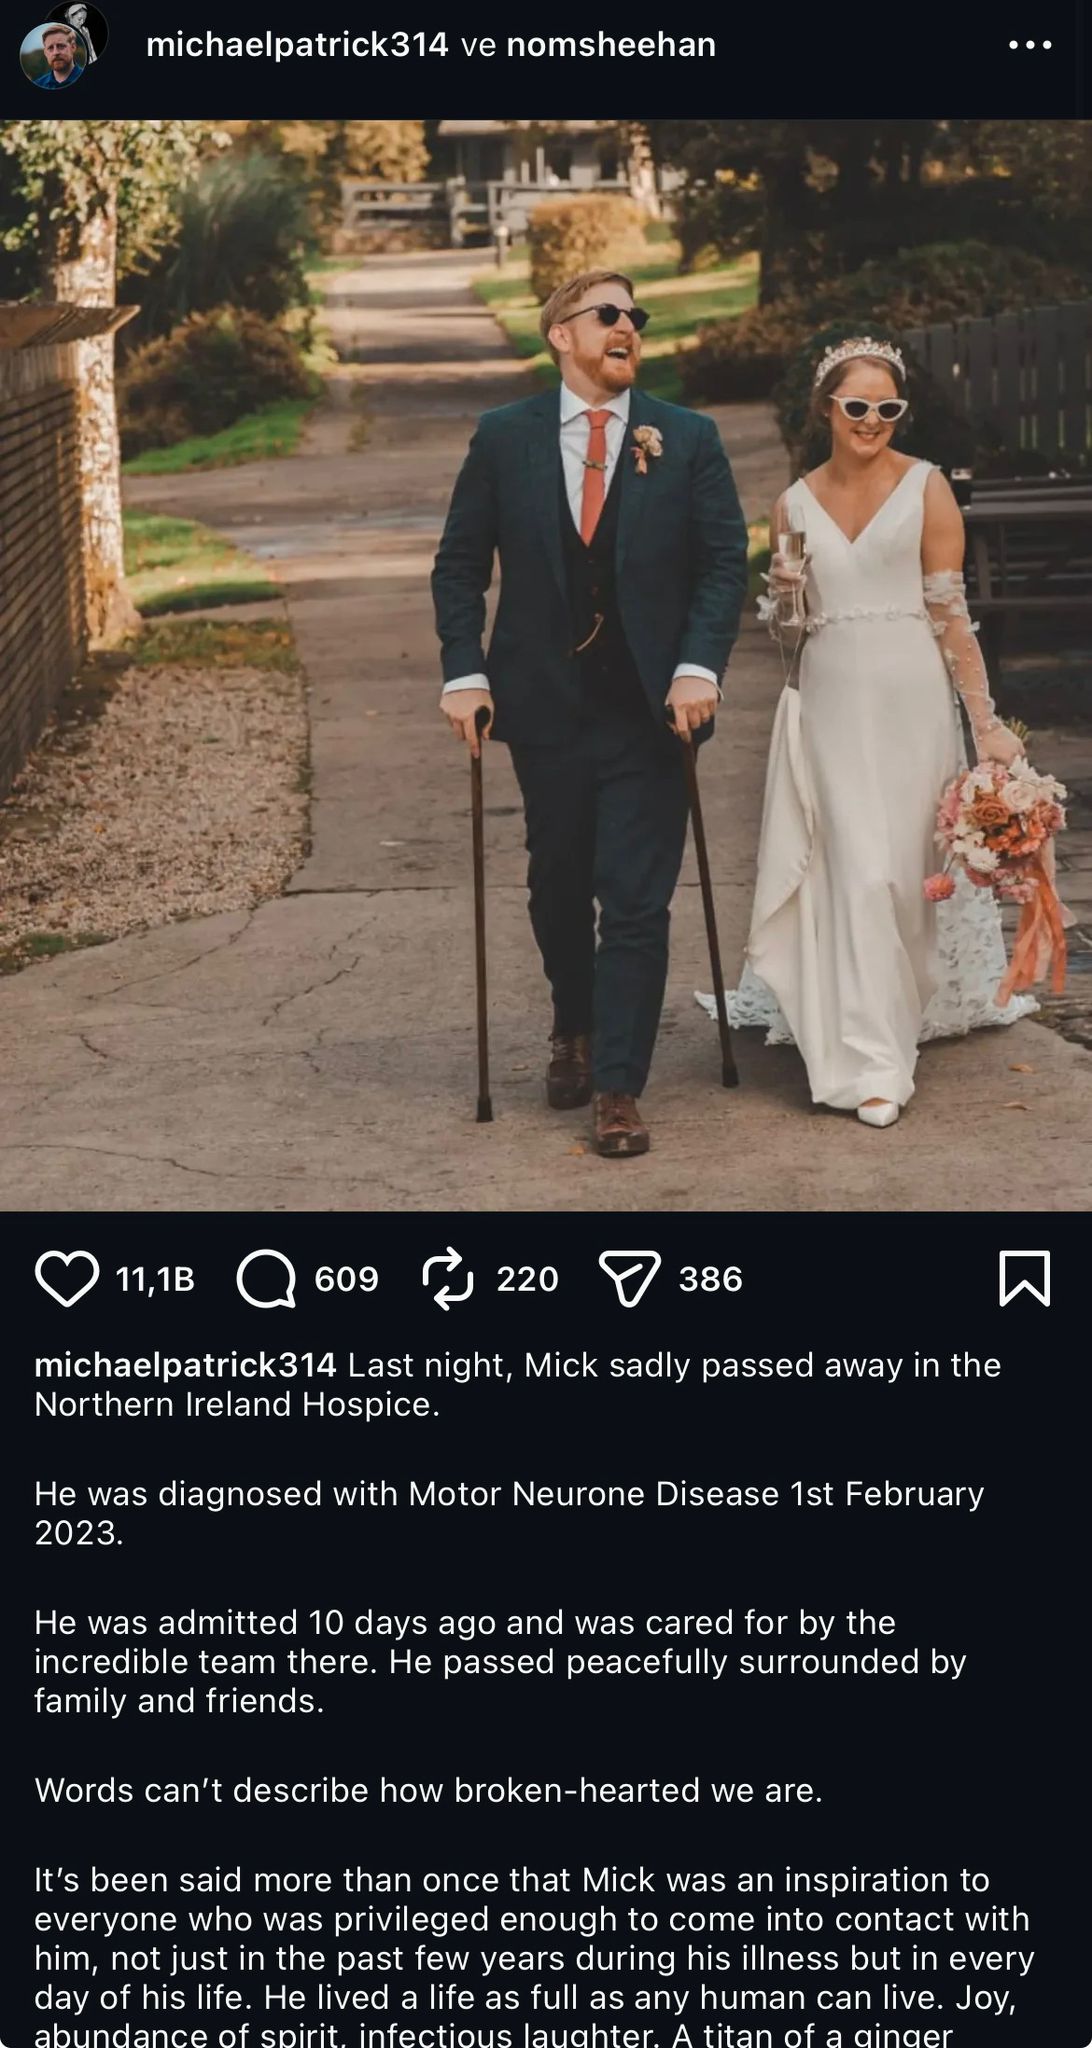Open nomsheehan profile from the header
This screenshot has width=1092, height=2048.
(611, 45)
